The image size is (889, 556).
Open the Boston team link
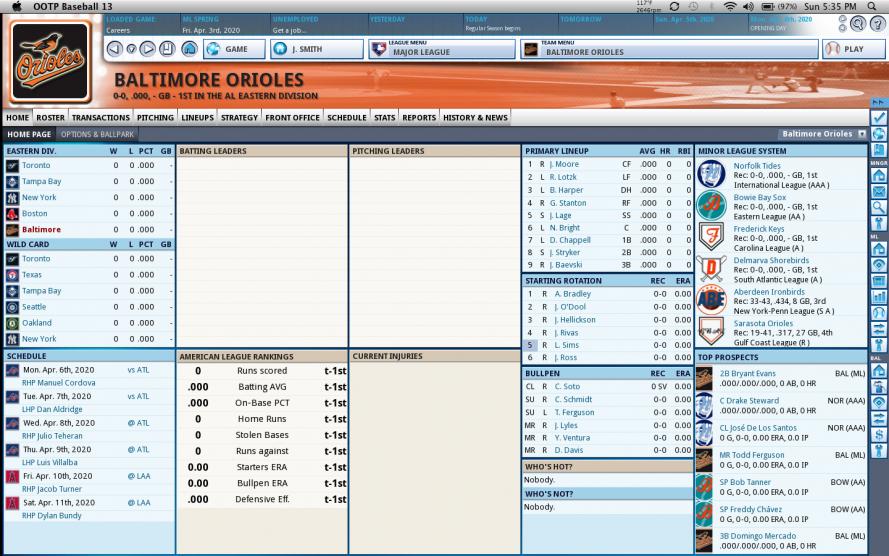tap(35, 213)
